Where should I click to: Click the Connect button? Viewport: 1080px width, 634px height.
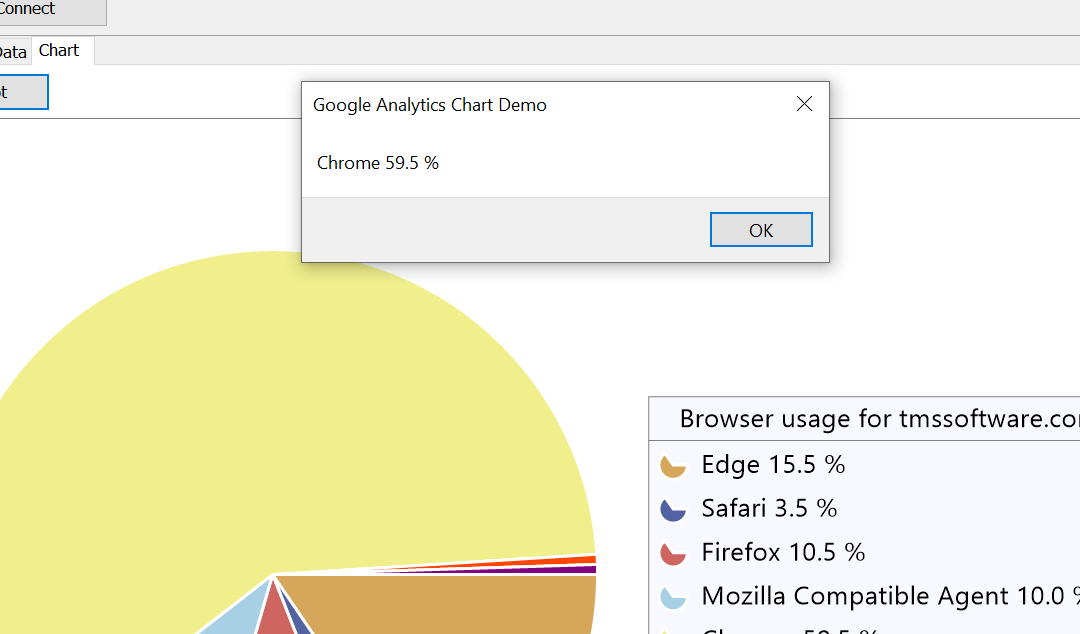click(52, 10)
